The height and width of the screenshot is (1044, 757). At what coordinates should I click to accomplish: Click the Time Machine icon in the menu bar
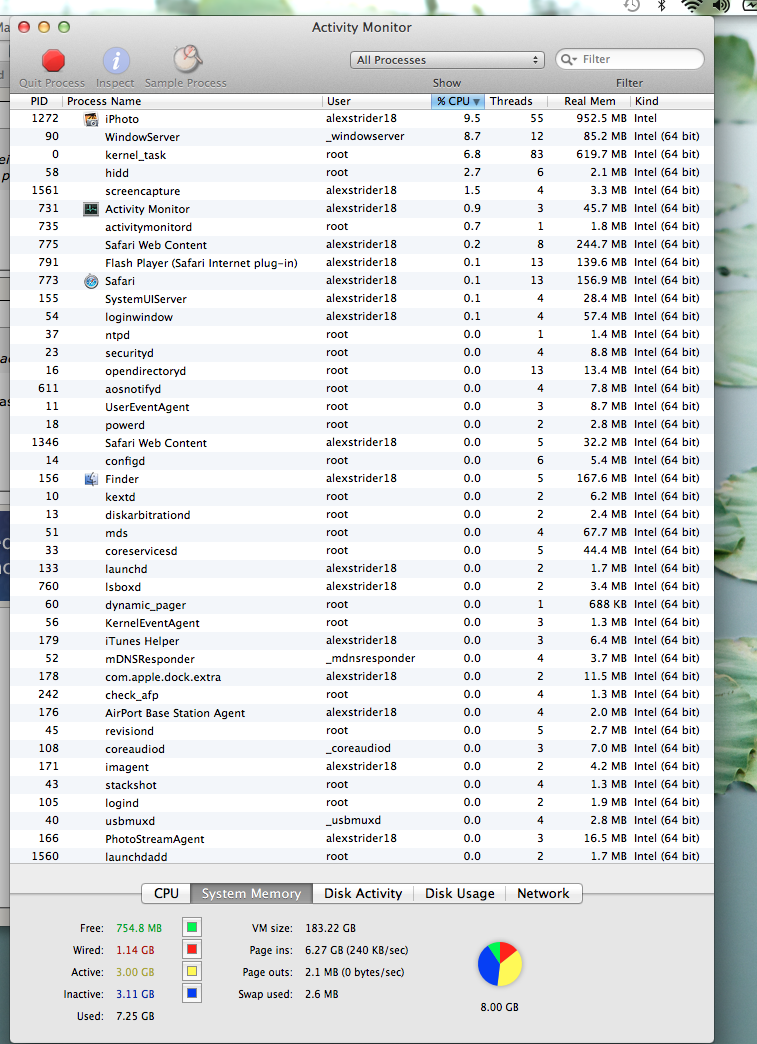click(x=632, y=5)
